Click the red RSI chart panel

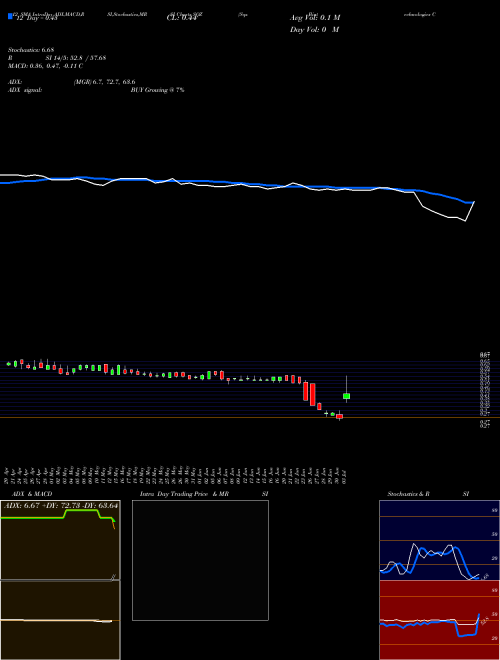click(x=439, y=620)
